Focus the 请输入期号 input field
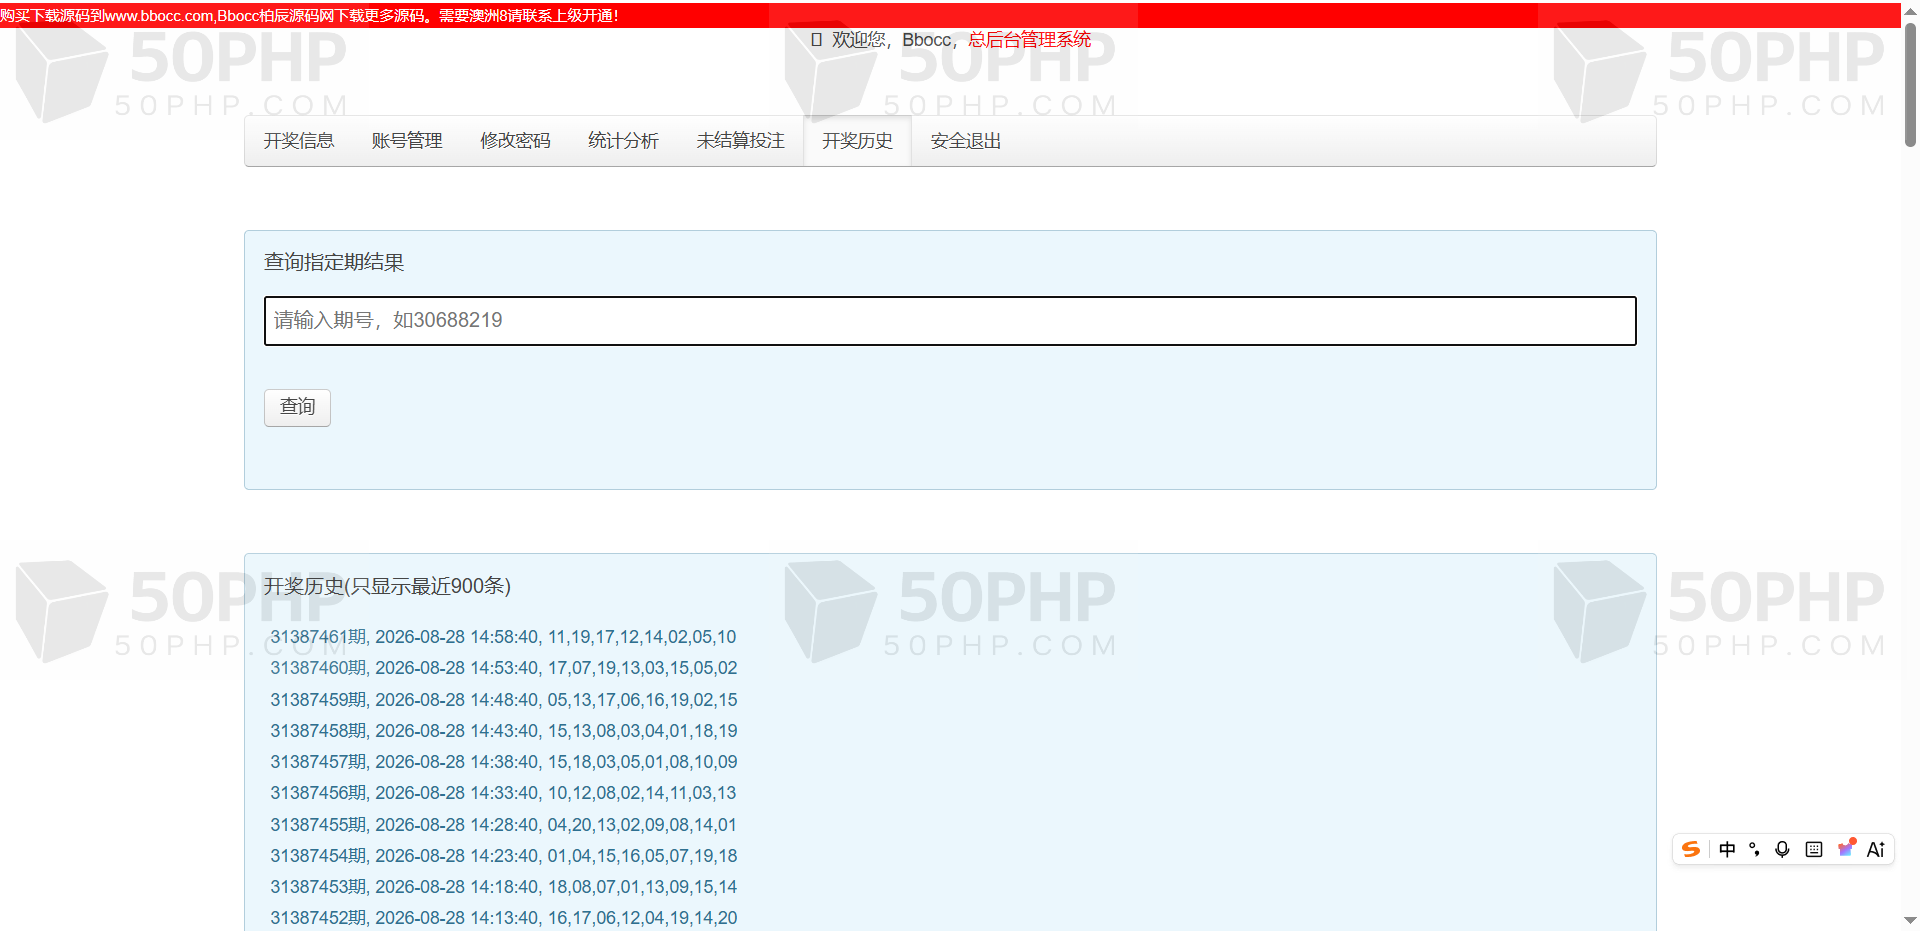1920x931 pixels. [x=950, y=321]
